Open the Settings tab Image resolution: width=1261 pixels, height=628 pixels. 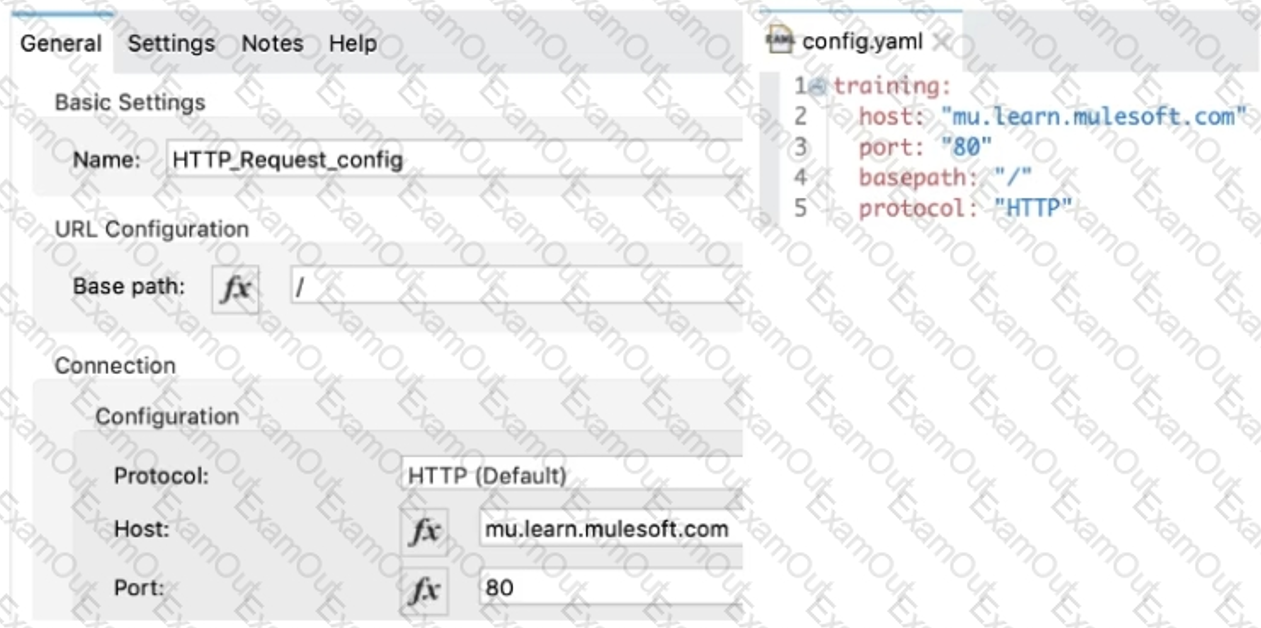point(171,44)
